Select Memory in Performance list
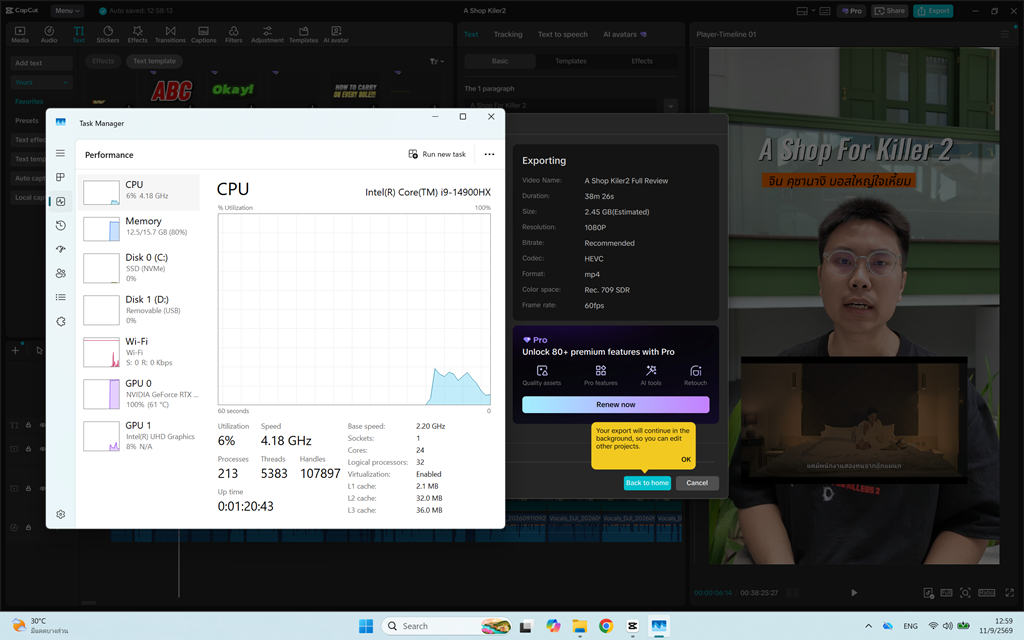Viewport: 1024px width, 640px height. pos(138,229)
